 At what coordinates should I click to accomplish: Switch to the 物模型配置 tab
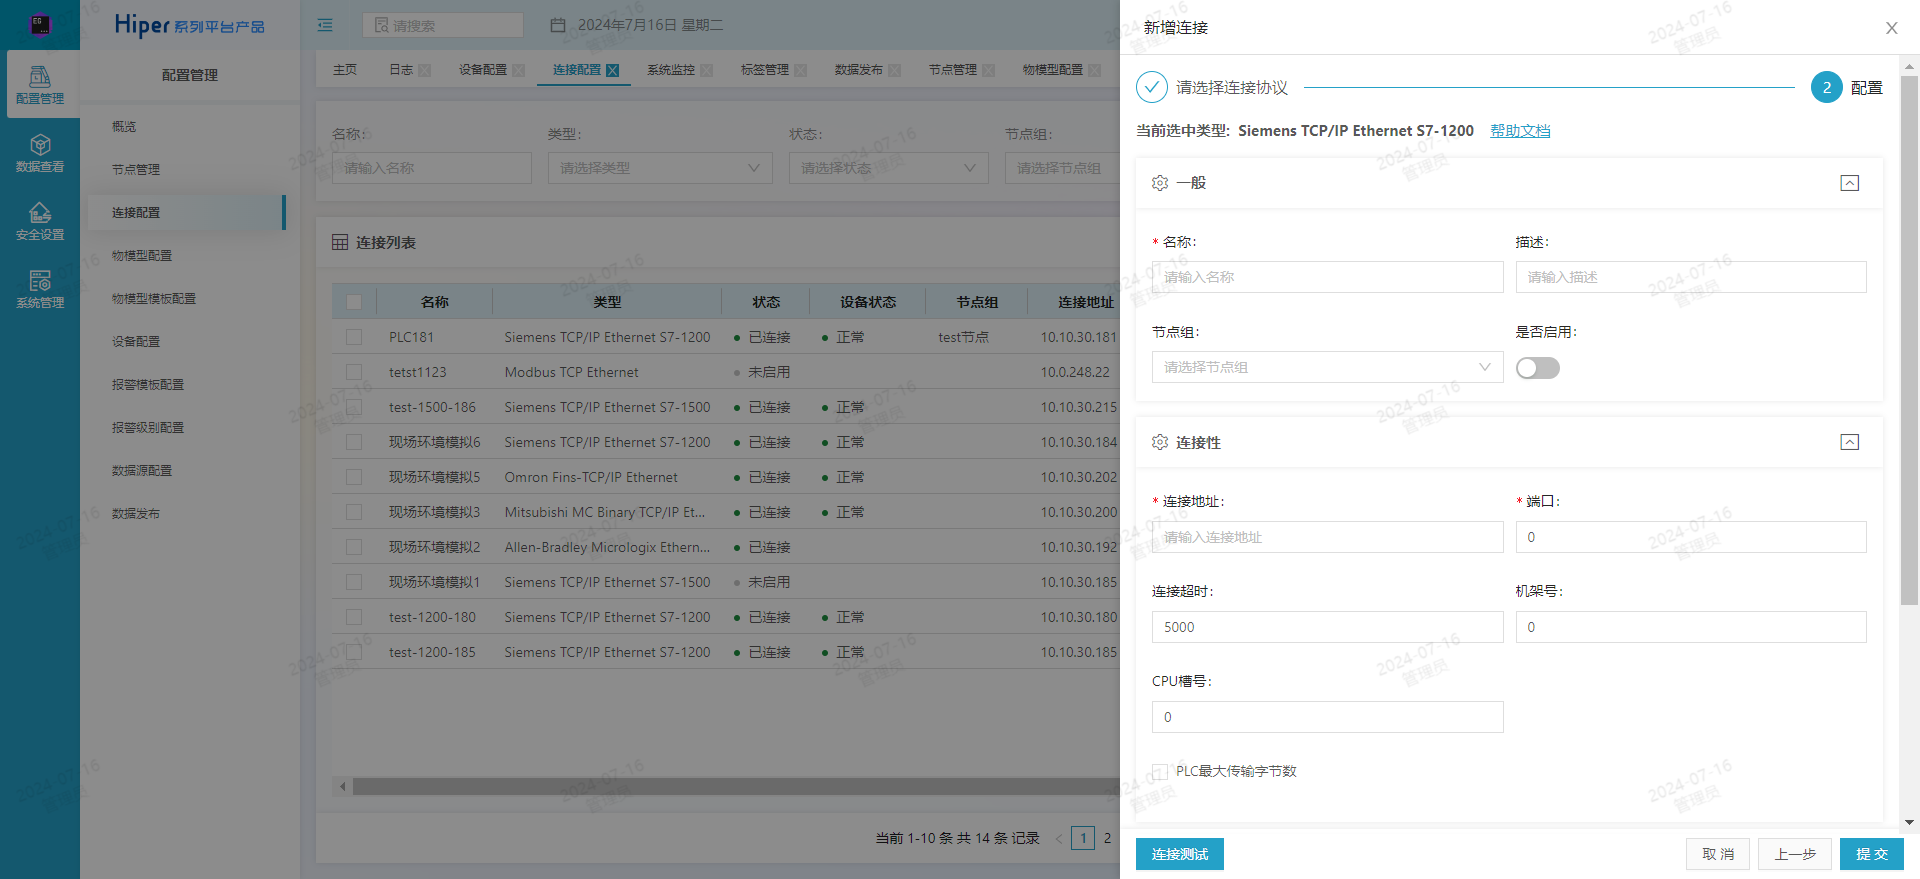point(1052,70)
